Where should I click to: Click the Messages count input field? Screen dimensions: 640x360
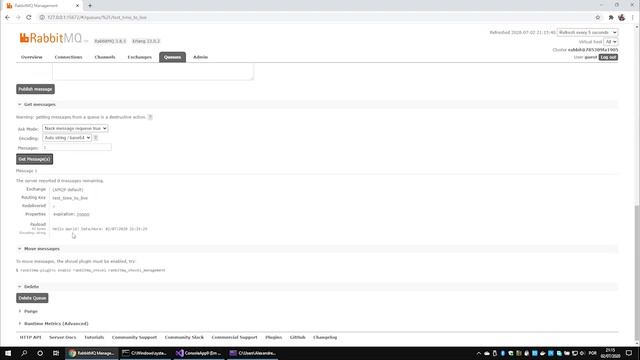click(x=77, y=148)
